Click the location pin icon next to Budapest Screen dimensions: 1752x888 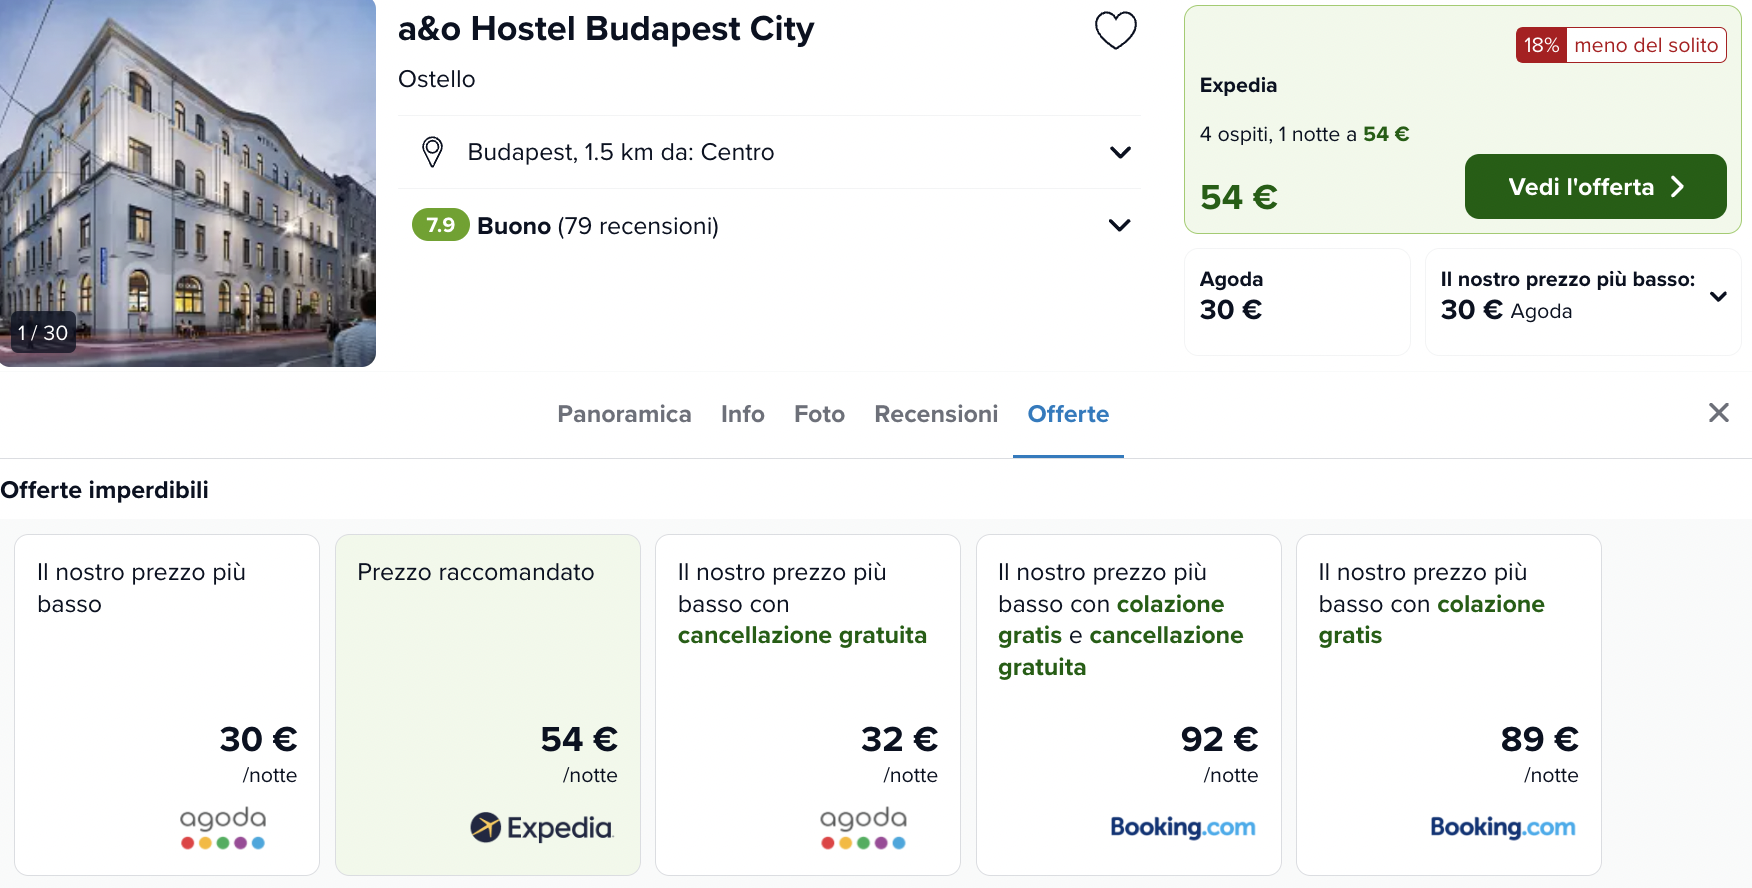(432, 152)
